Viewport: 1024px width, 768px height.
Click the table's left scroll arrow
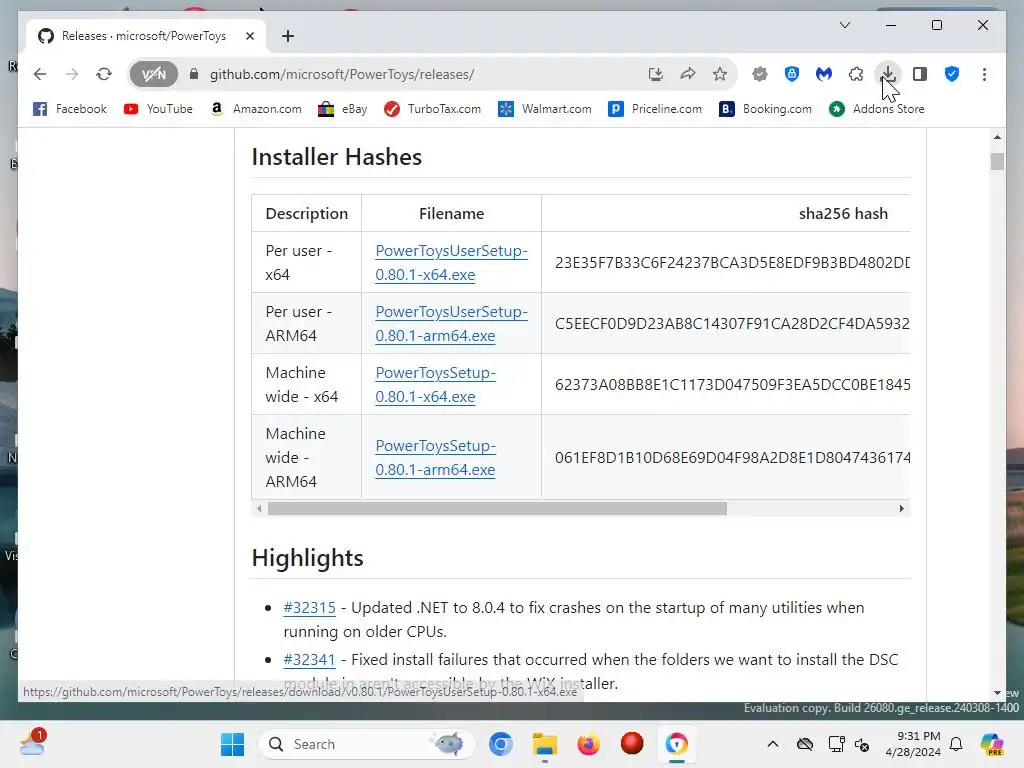[x=259, y=509]
